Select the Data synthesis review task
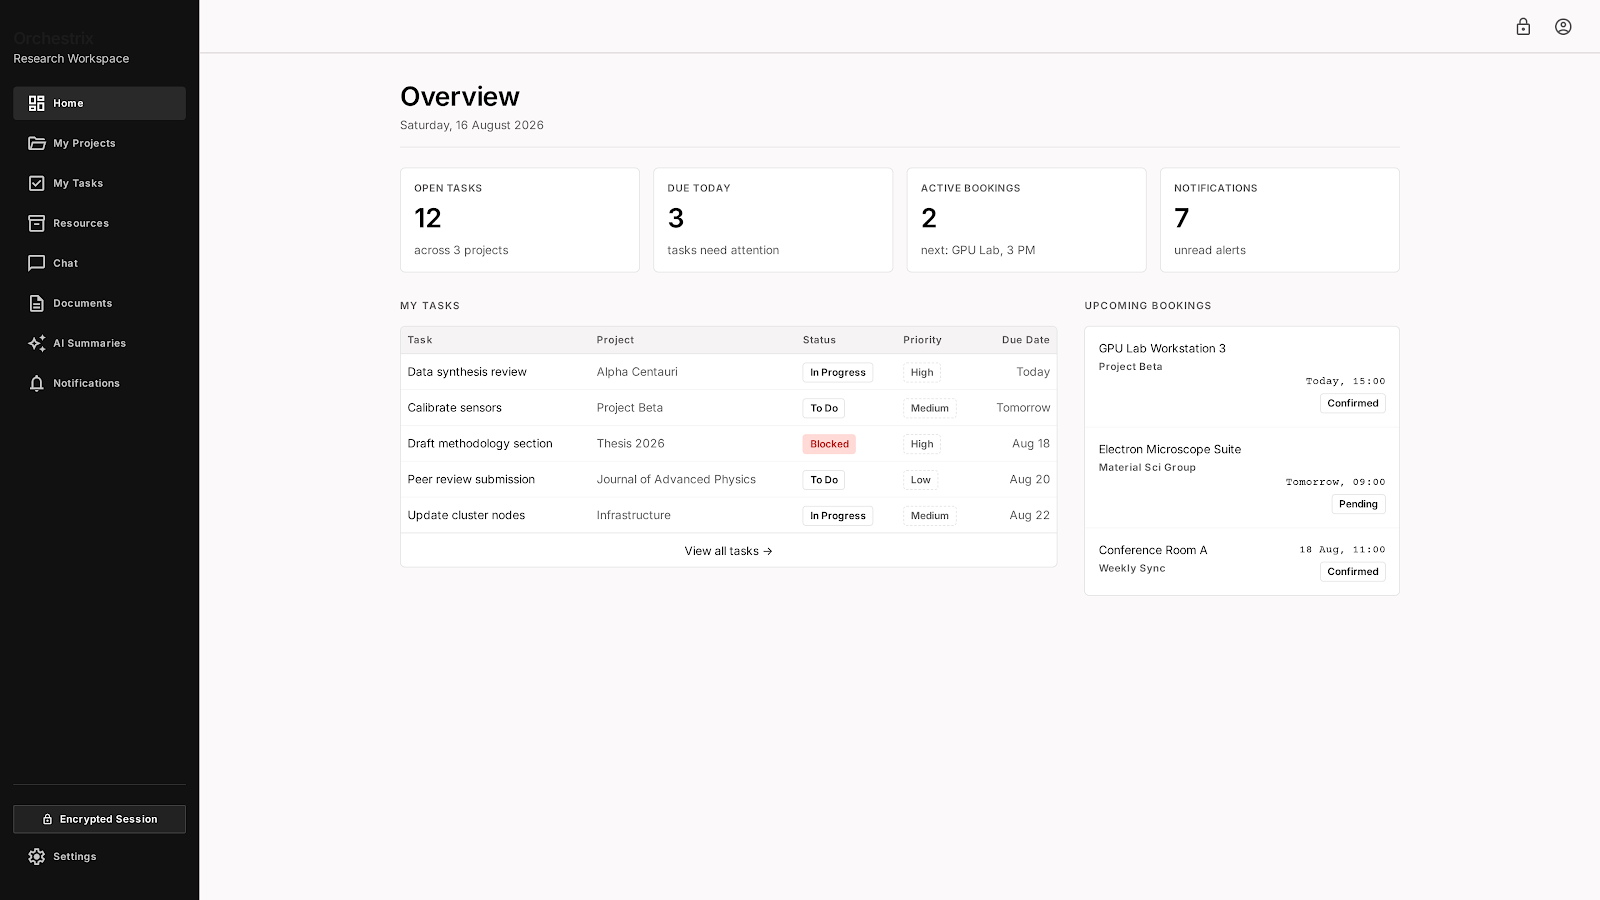This screenshot has width=1600, height=900. click(467, 372)
